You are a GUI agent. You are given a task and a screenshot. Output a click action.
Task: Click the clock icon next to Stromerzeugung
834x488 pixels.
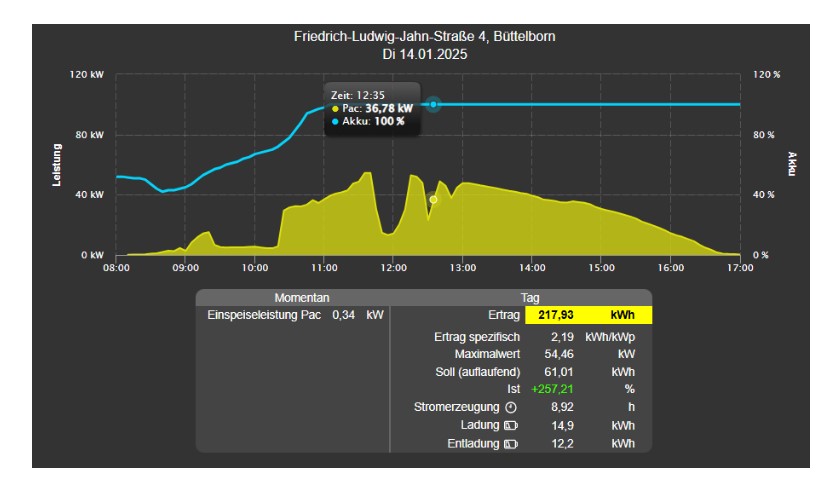(x=510, y=408)
